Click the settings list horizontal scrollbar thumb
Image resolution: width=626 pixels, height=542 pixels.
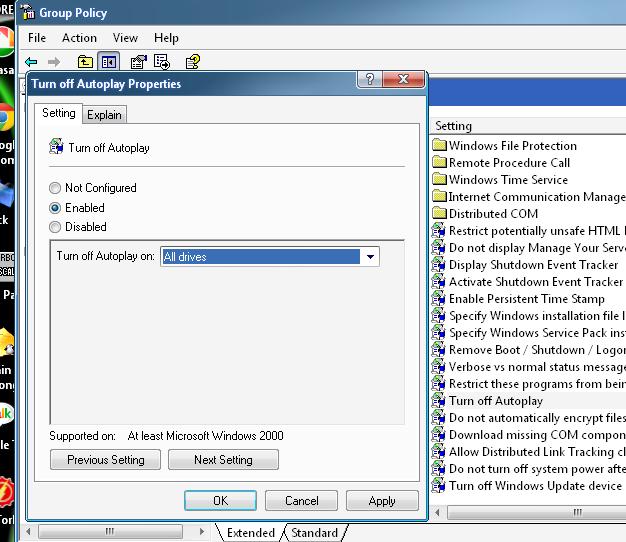coord(537,512)
